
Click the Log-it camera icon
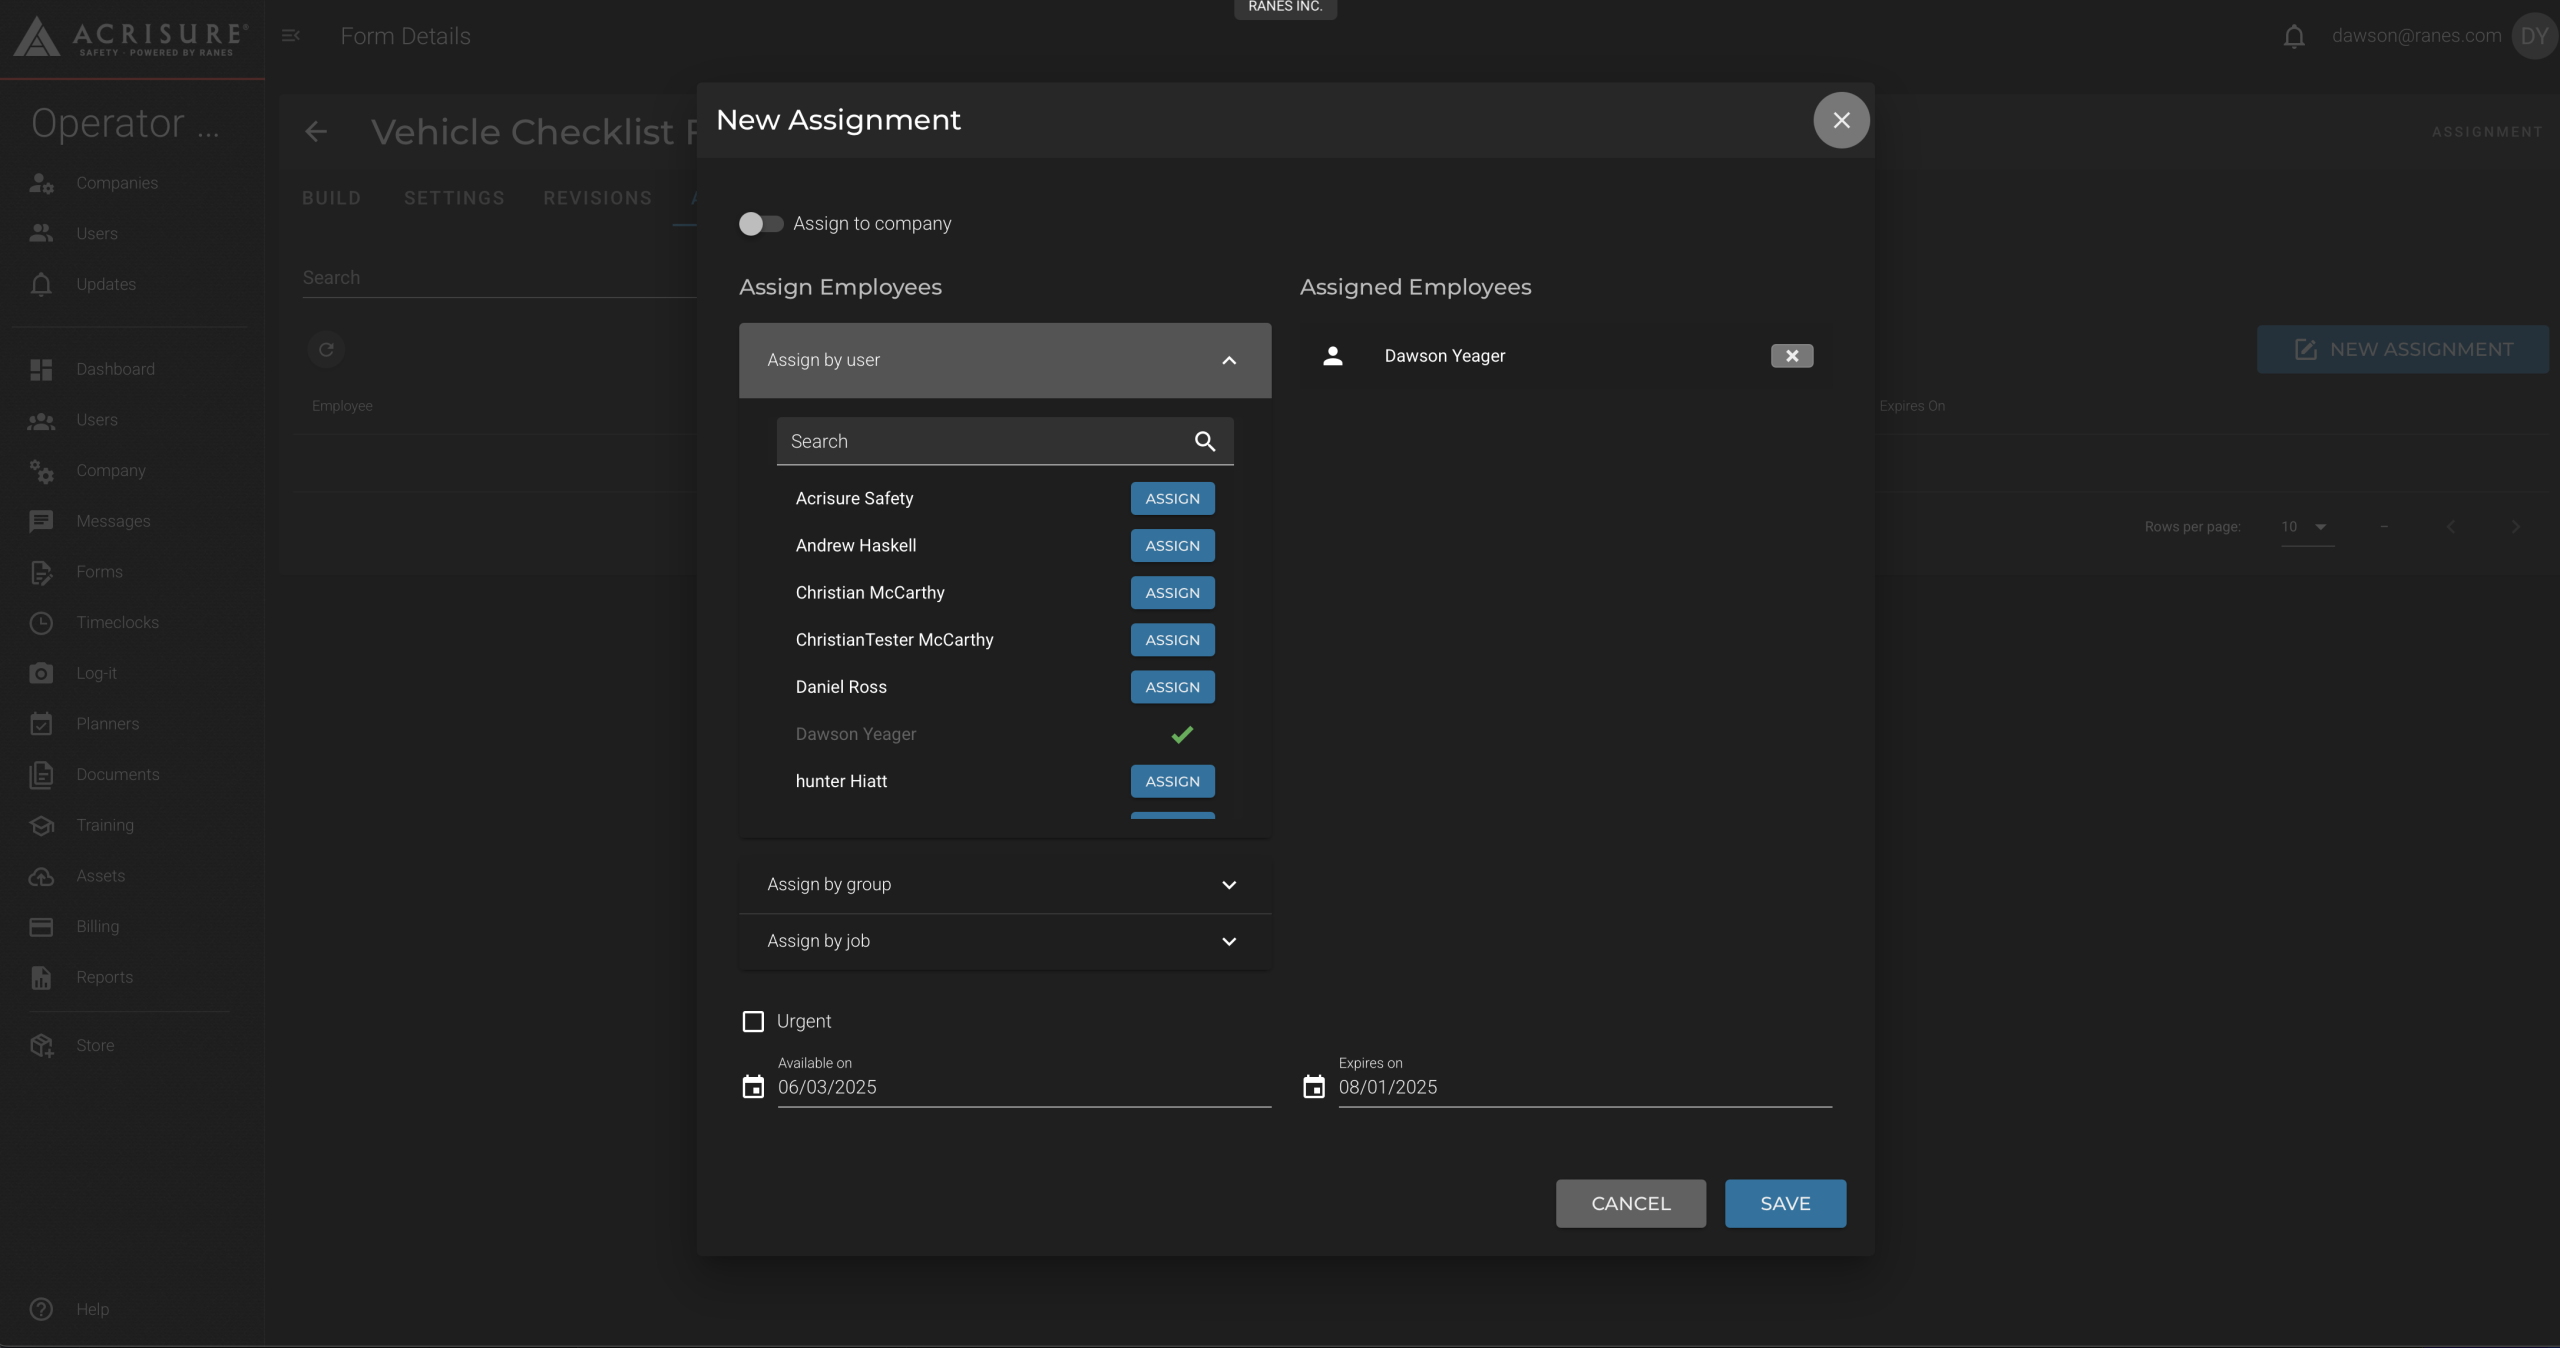41,673
